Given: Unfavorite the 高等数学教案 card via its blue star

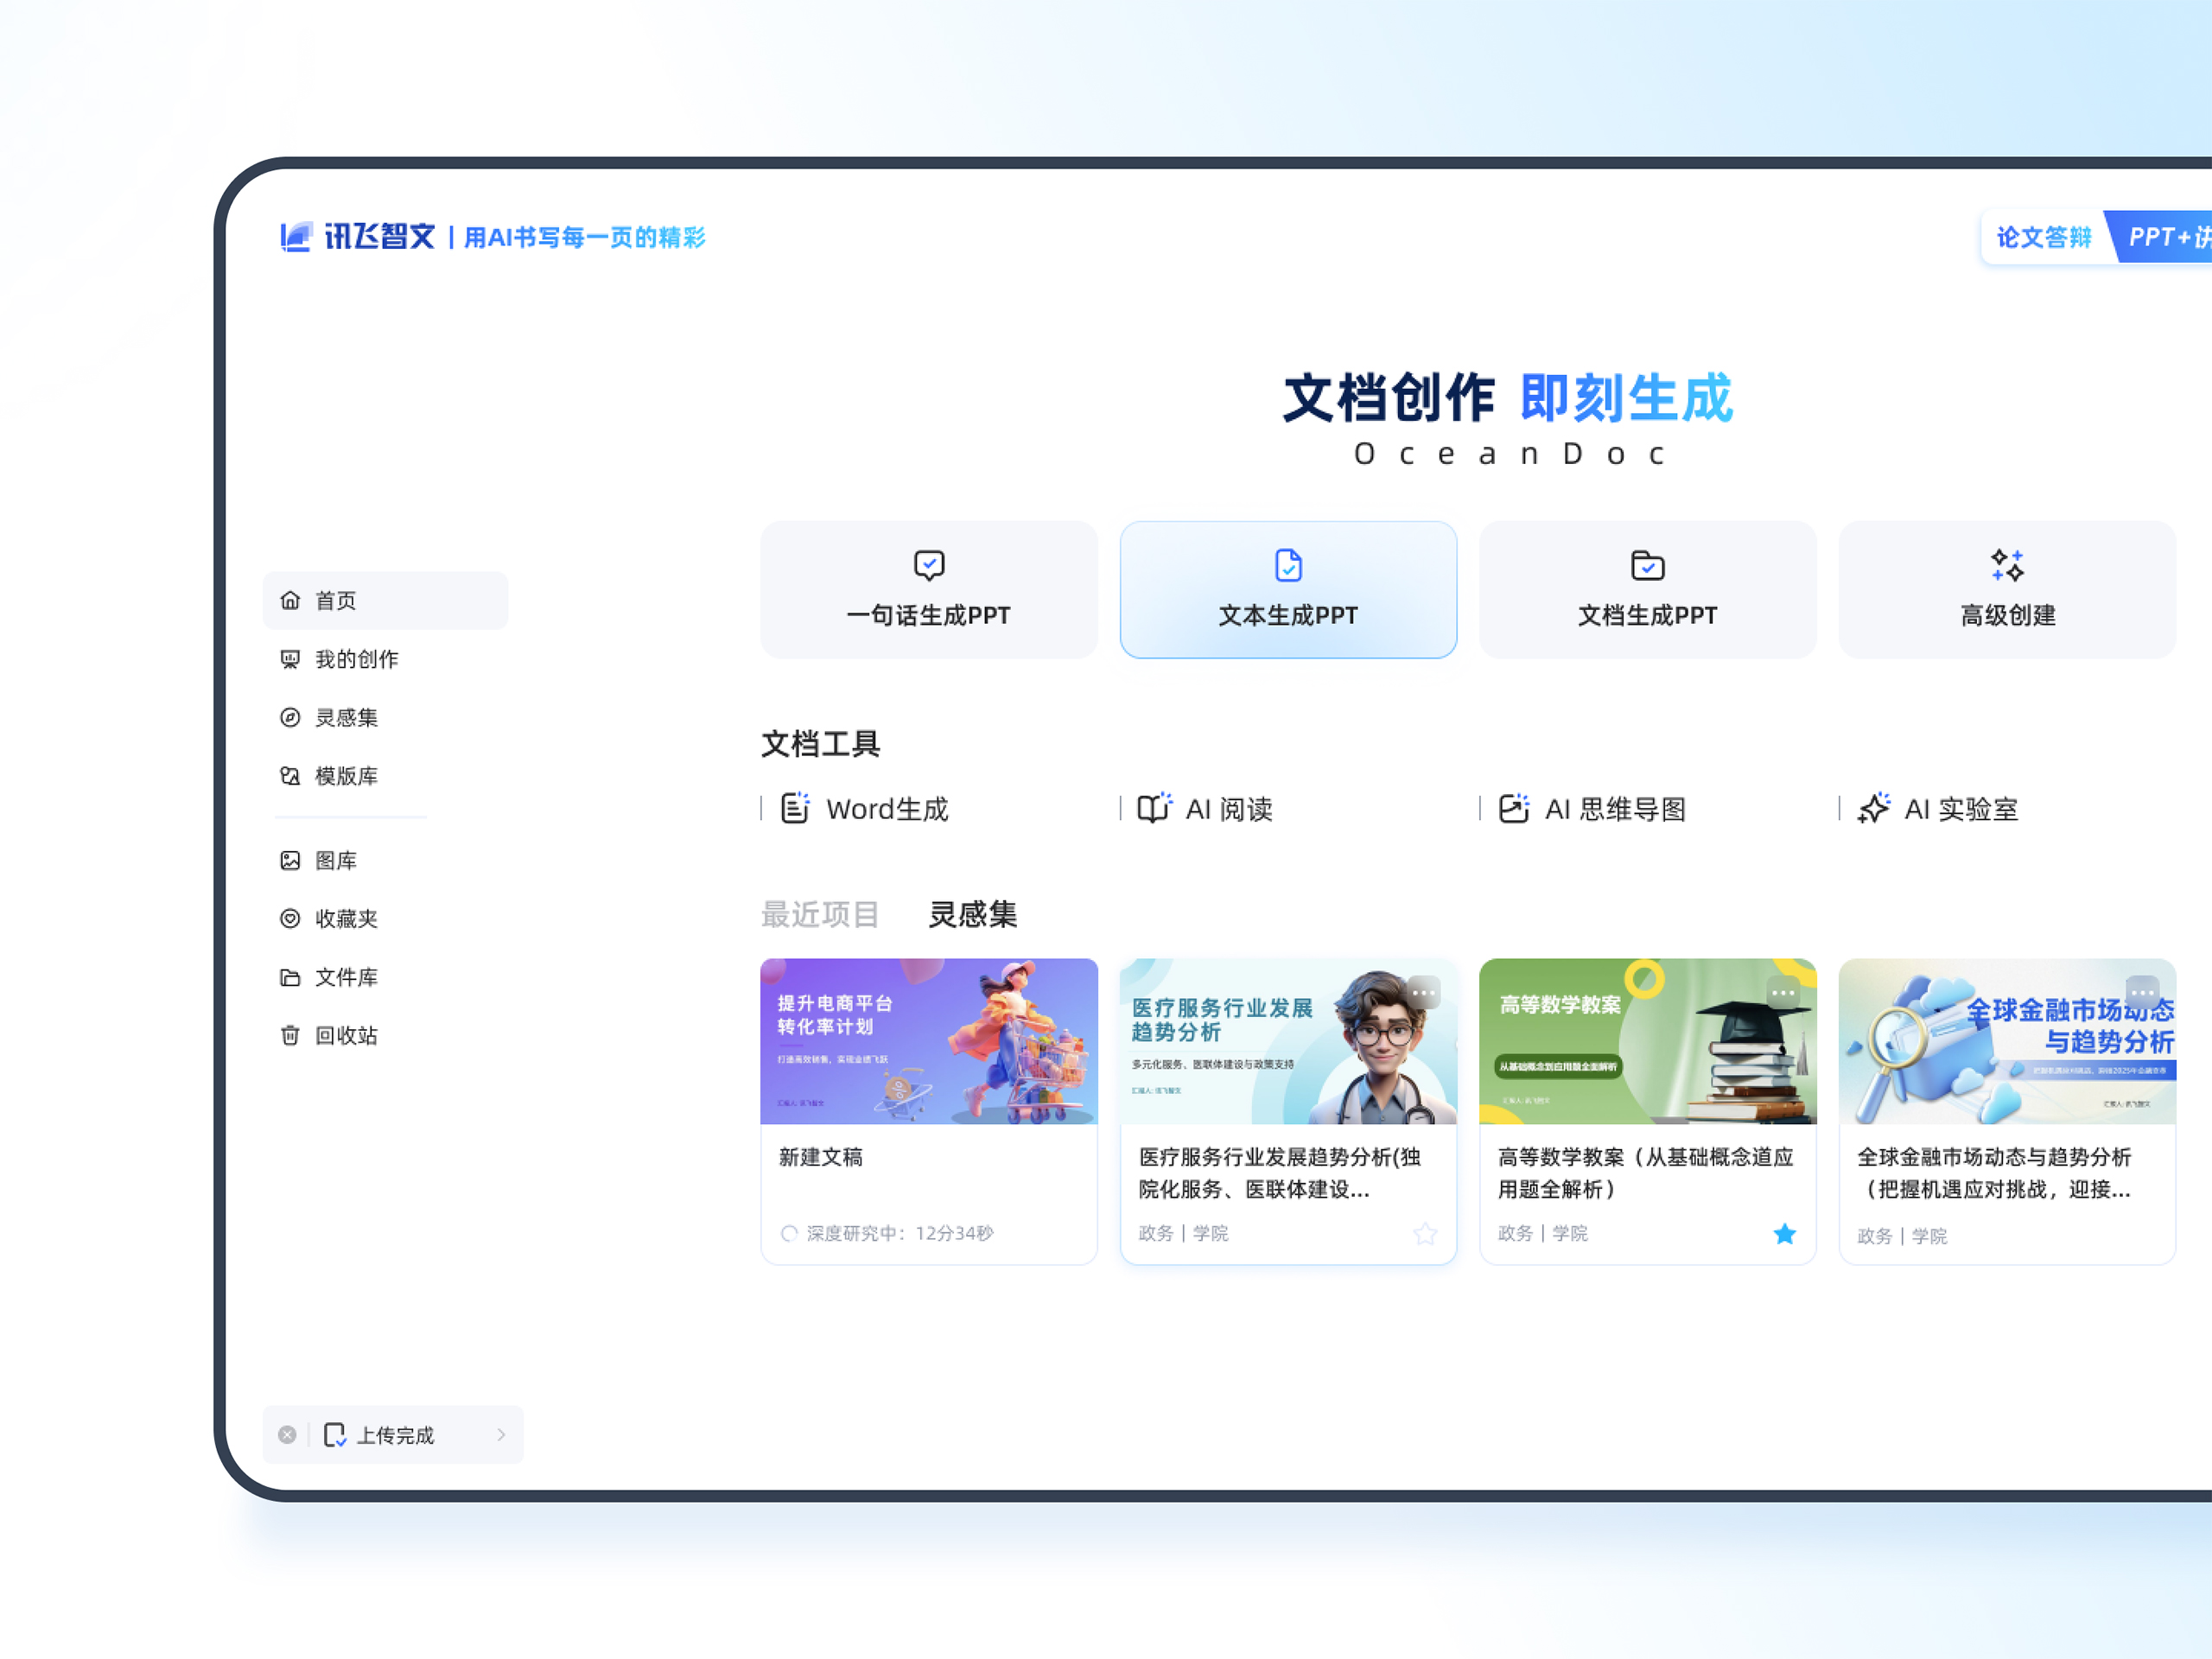Looking at the screenshot, I should [x=1784, y=1234].
